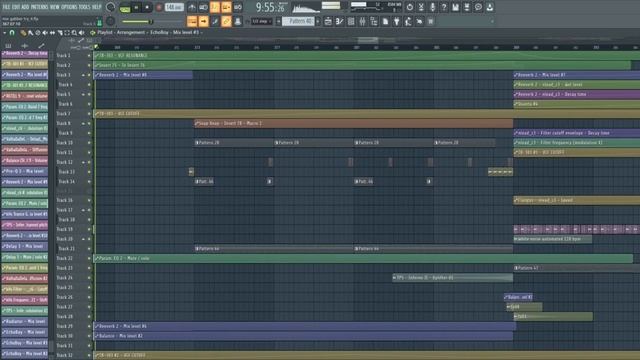Open the Browser view icon

(x=373, y=21)
